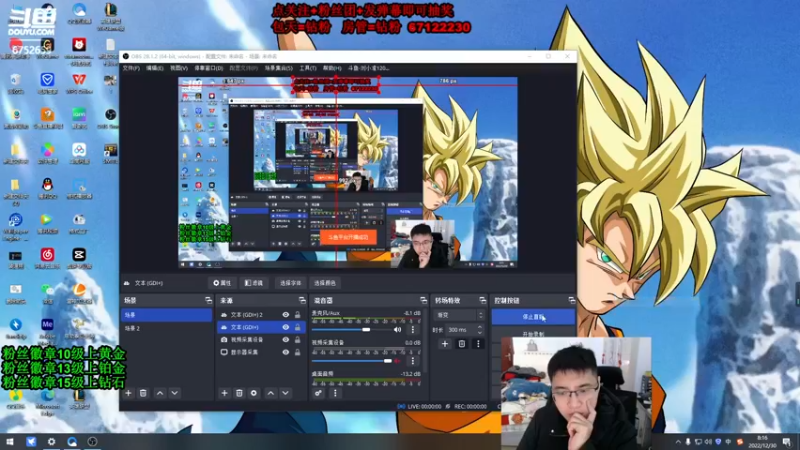Open transition properties three-dot menu
The height and width of the screenshot is (450, 800).
pyautogui.click(x=478, y=344)
